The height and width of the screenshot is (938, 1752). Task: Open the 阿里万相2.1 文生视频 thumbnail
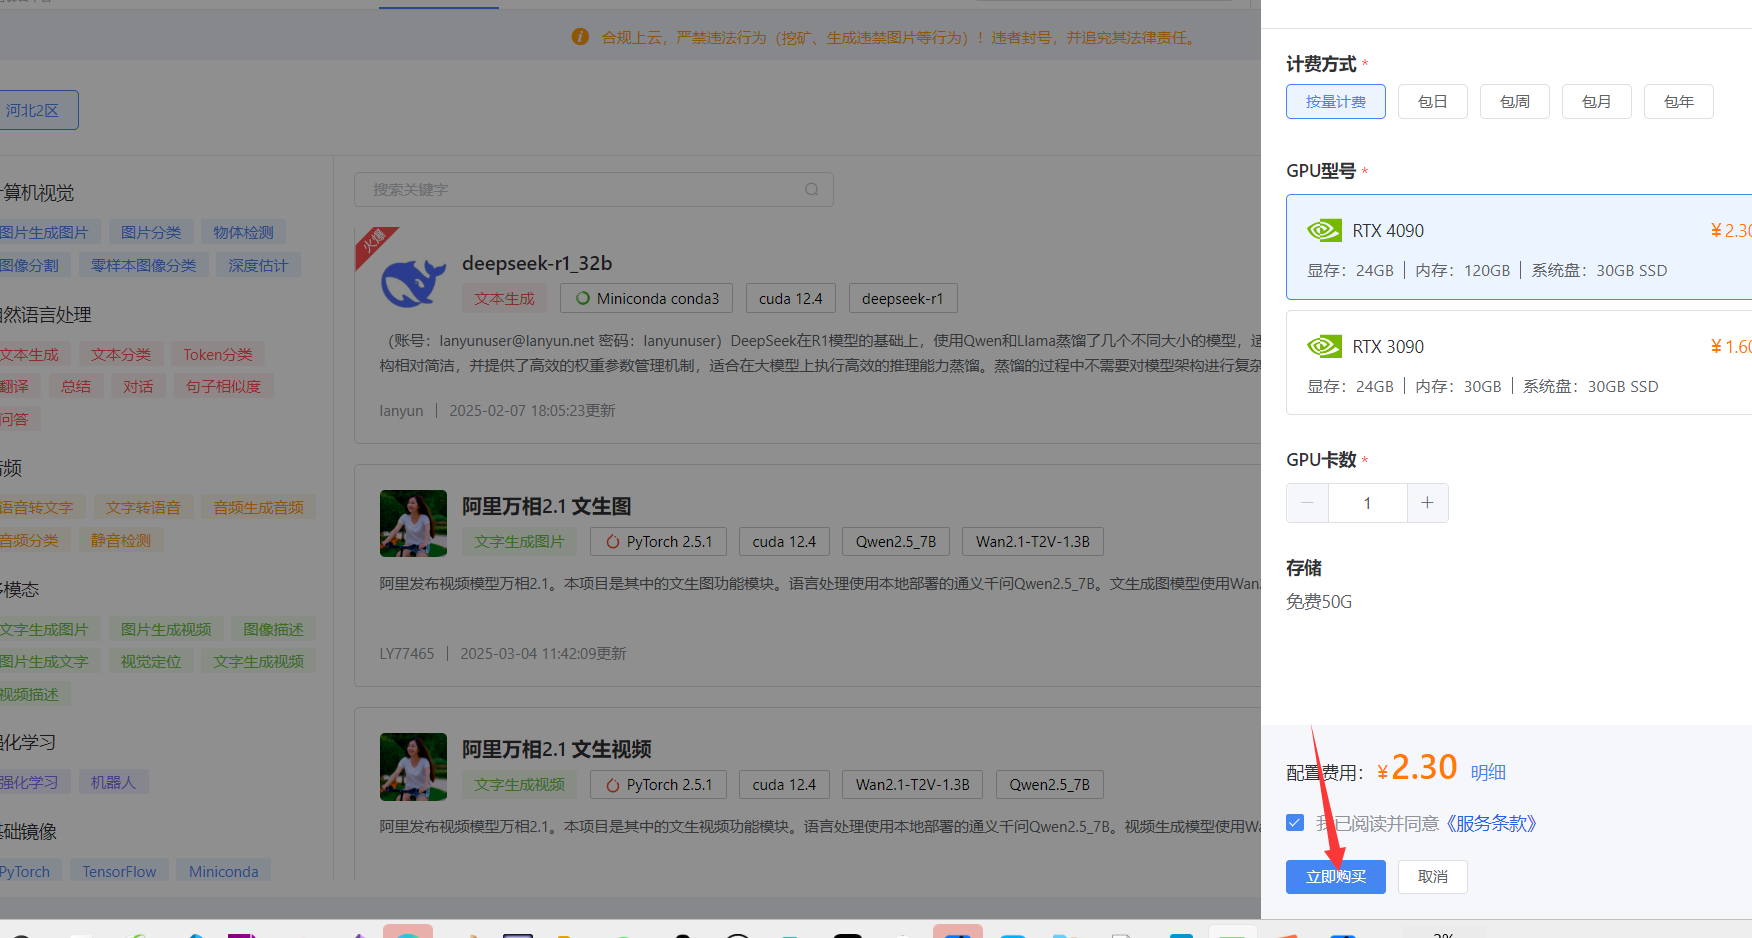click(x=413, y=767)
